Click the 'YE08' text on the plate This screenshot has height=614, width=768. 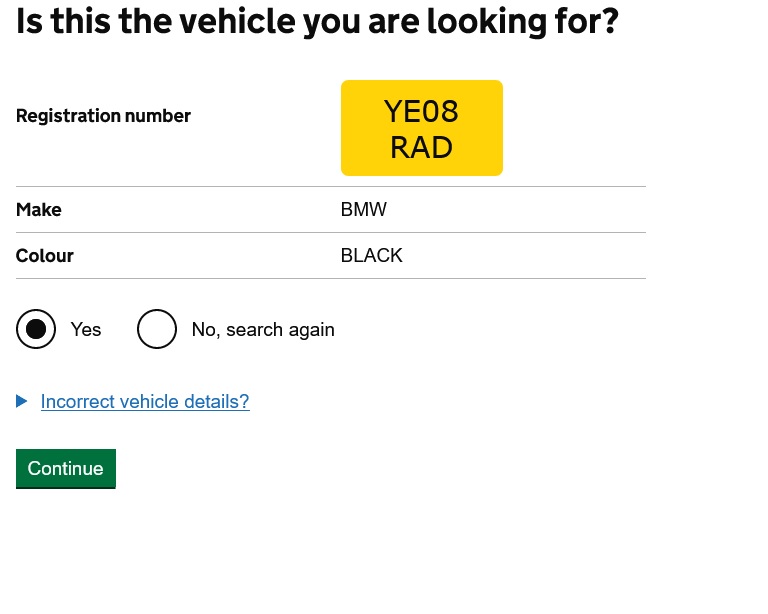(x=421, y=110)
